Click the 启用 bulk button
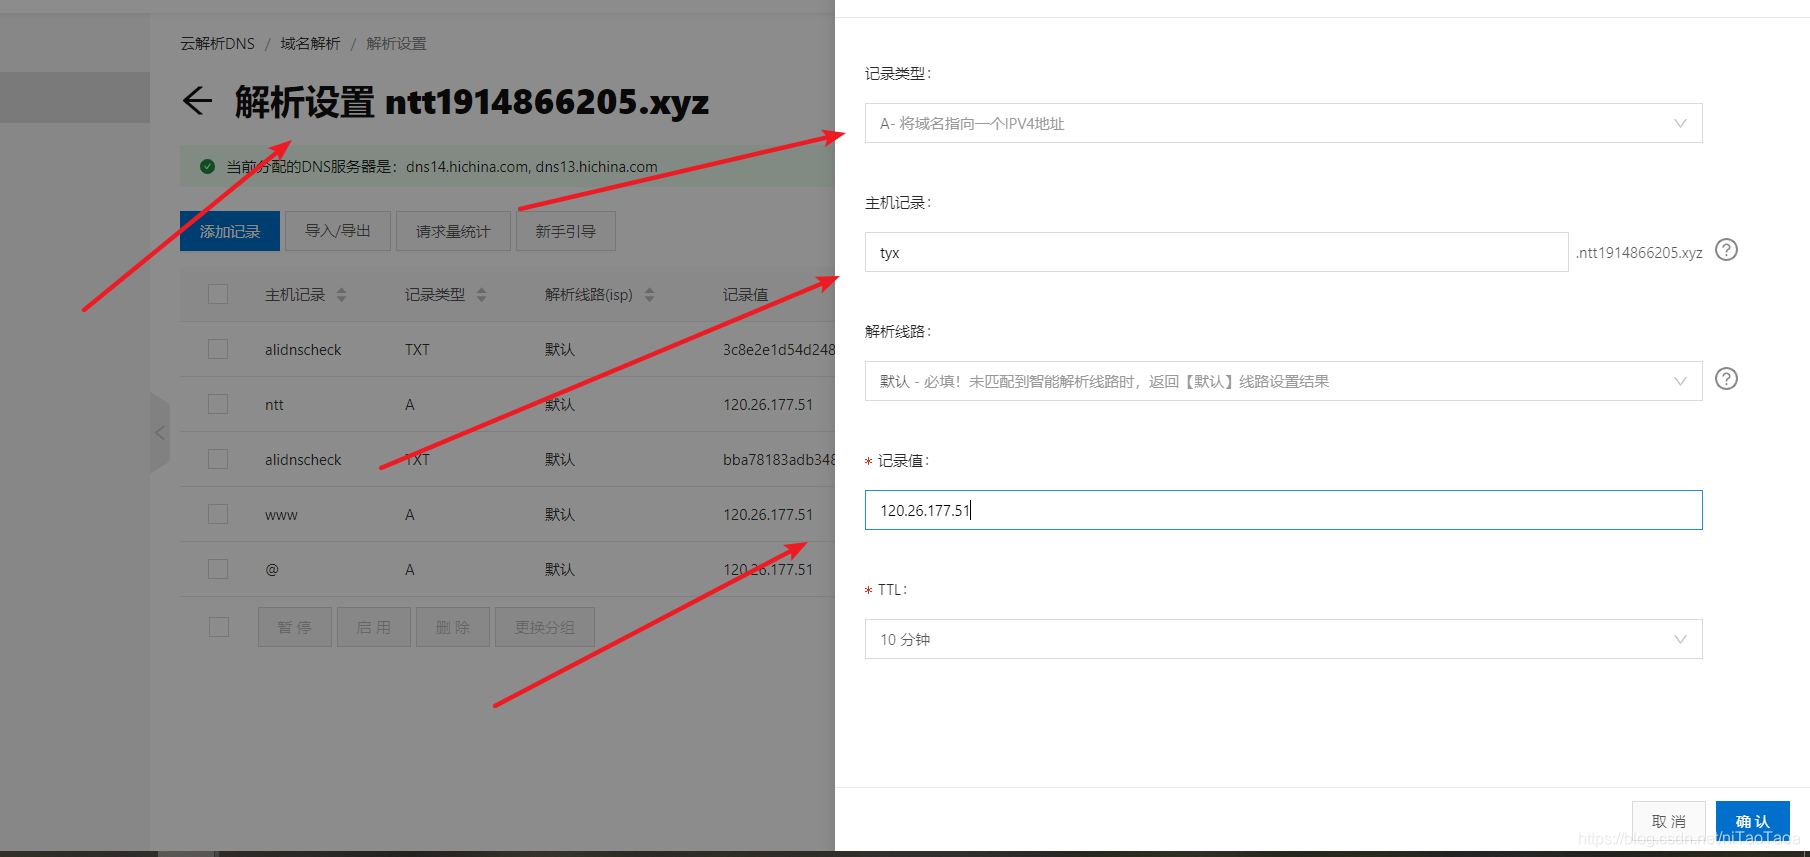 374,627
